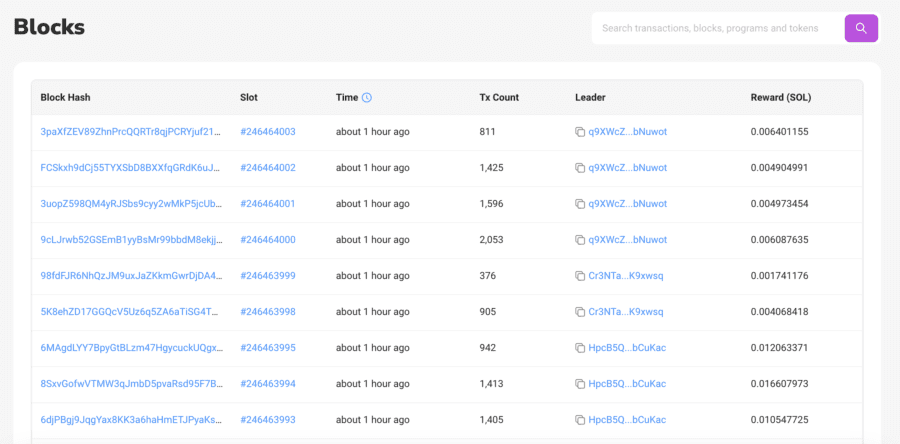The width and height of the screenshot is (900, 444).
Task: Open block hash starting with 5K8ehZD17
Action: 131,312
